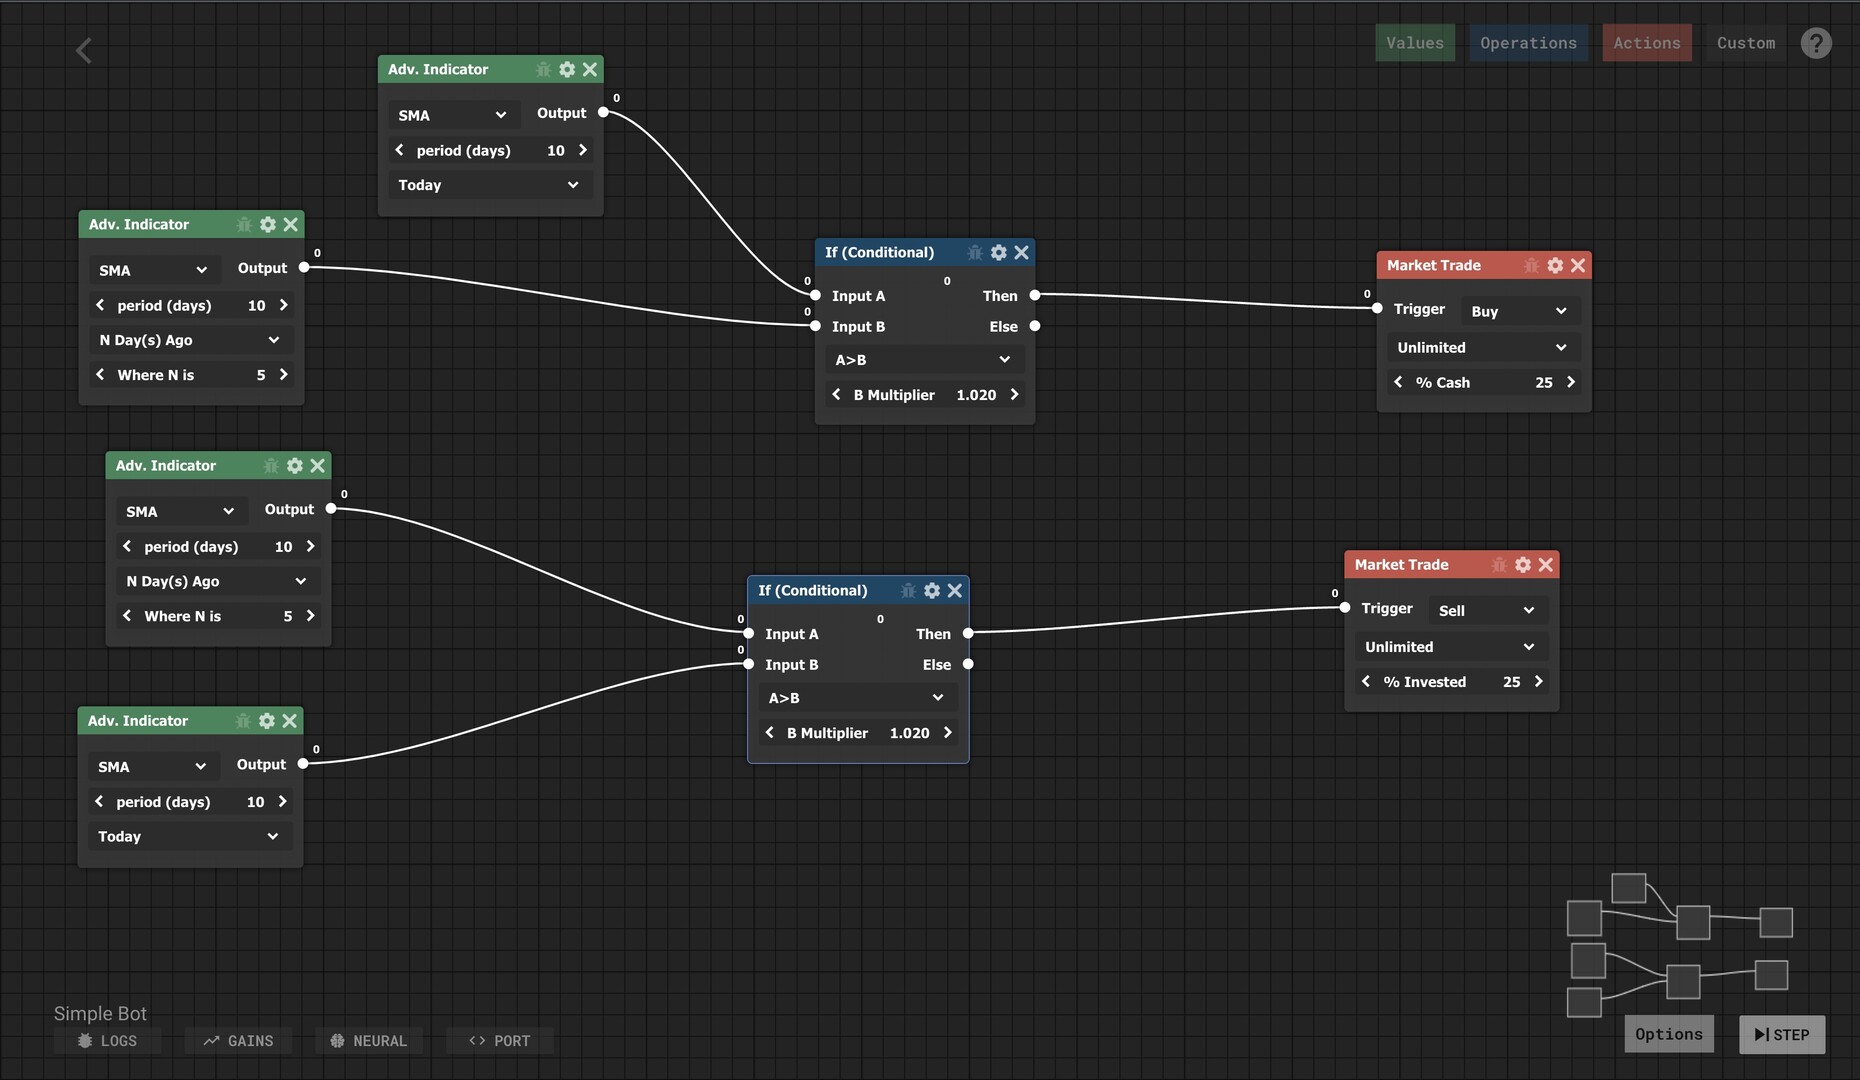1860x1080 pixels.
Task: Click the help question mark icon
Action: tap(1816, 43)
